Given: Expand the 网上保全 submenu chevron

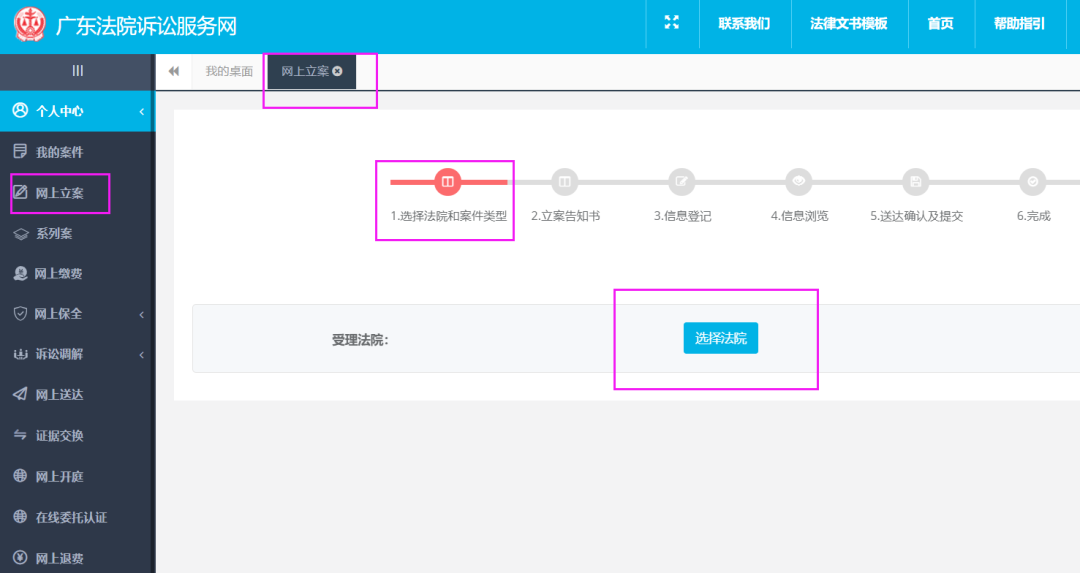Looking at the screenshot, I should (x=142, y=315).
